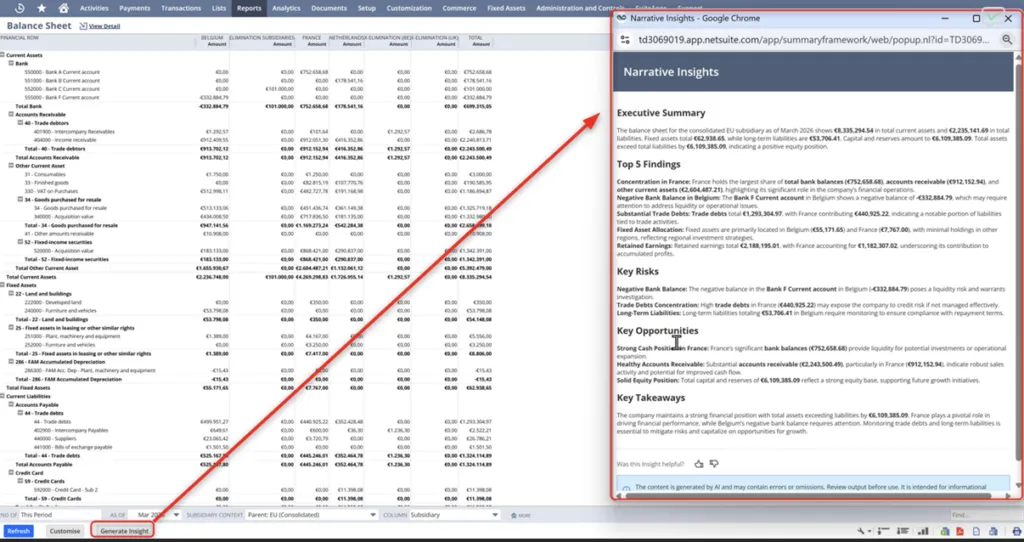Click the Total Current Assets row label
Viewport: 1024px width, 542px height.
[31, 277]
